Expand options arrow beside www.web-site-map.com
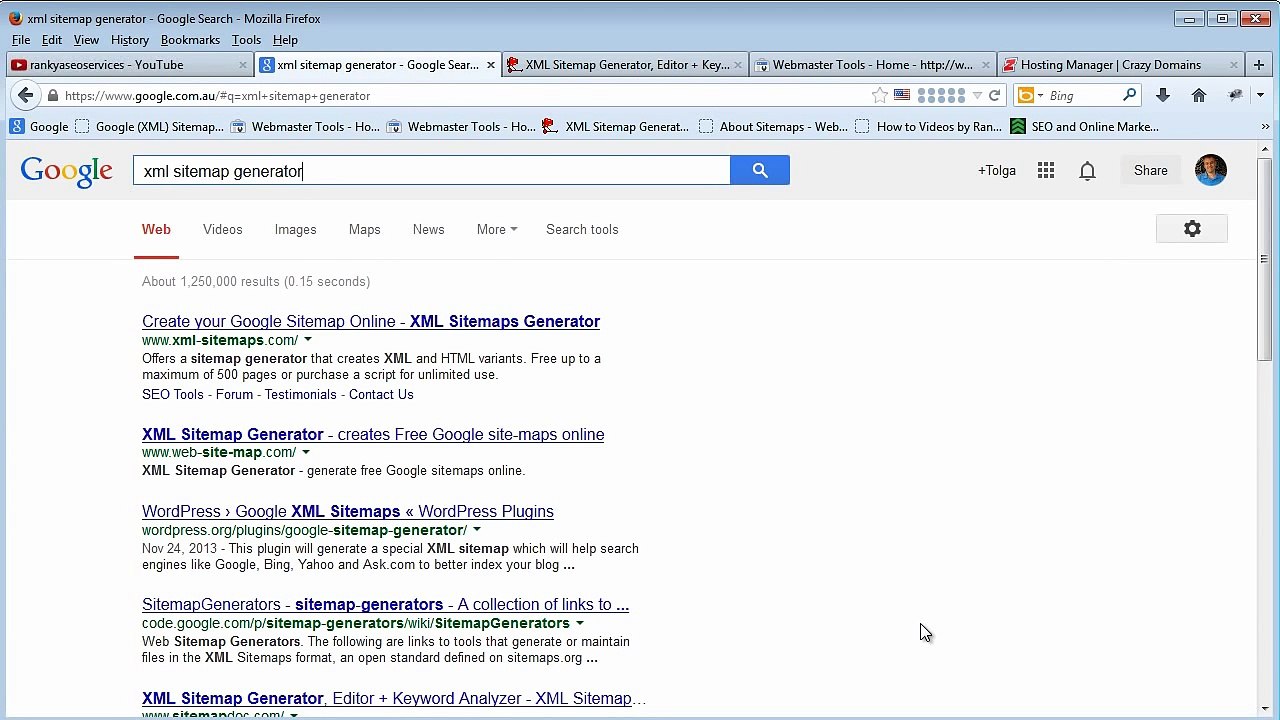The width and height of the screenshot is (1280, 720). 306,452
